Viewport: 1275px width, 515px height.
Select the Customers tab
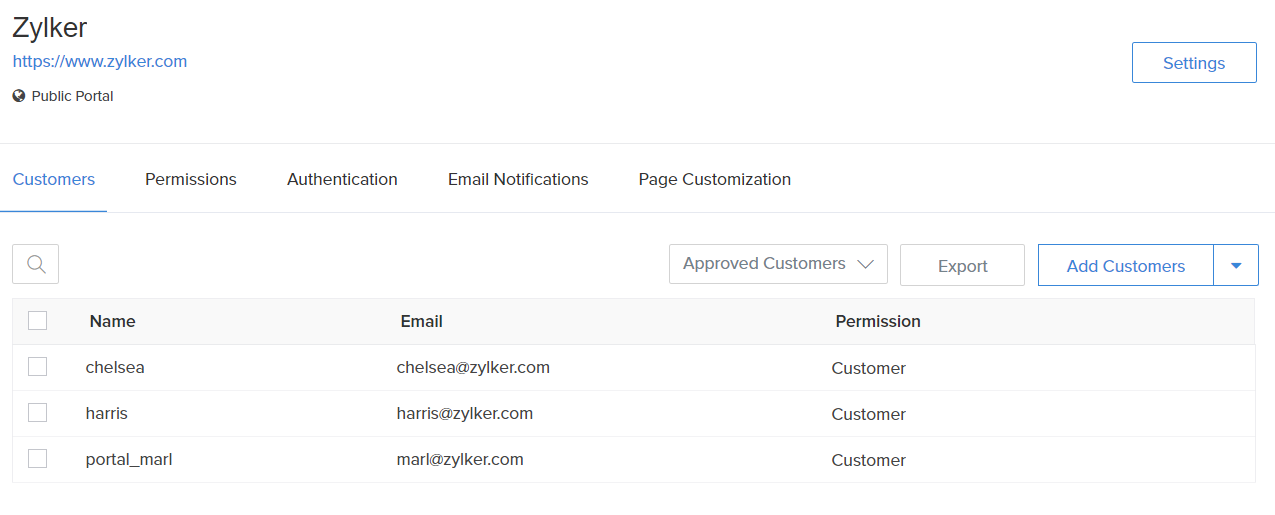[x=54, y=180]
